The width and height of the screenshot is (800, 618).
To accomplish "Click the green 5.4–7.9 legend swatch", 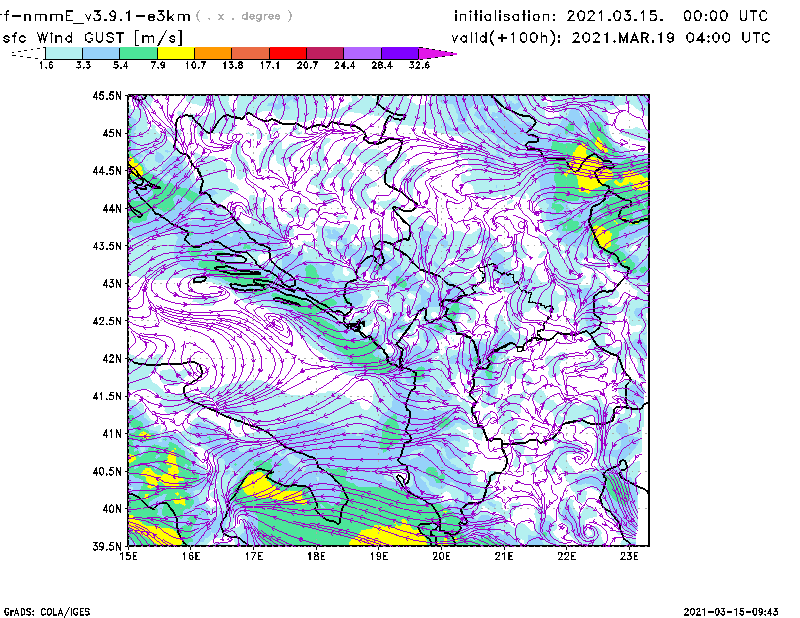I will 138,53.
